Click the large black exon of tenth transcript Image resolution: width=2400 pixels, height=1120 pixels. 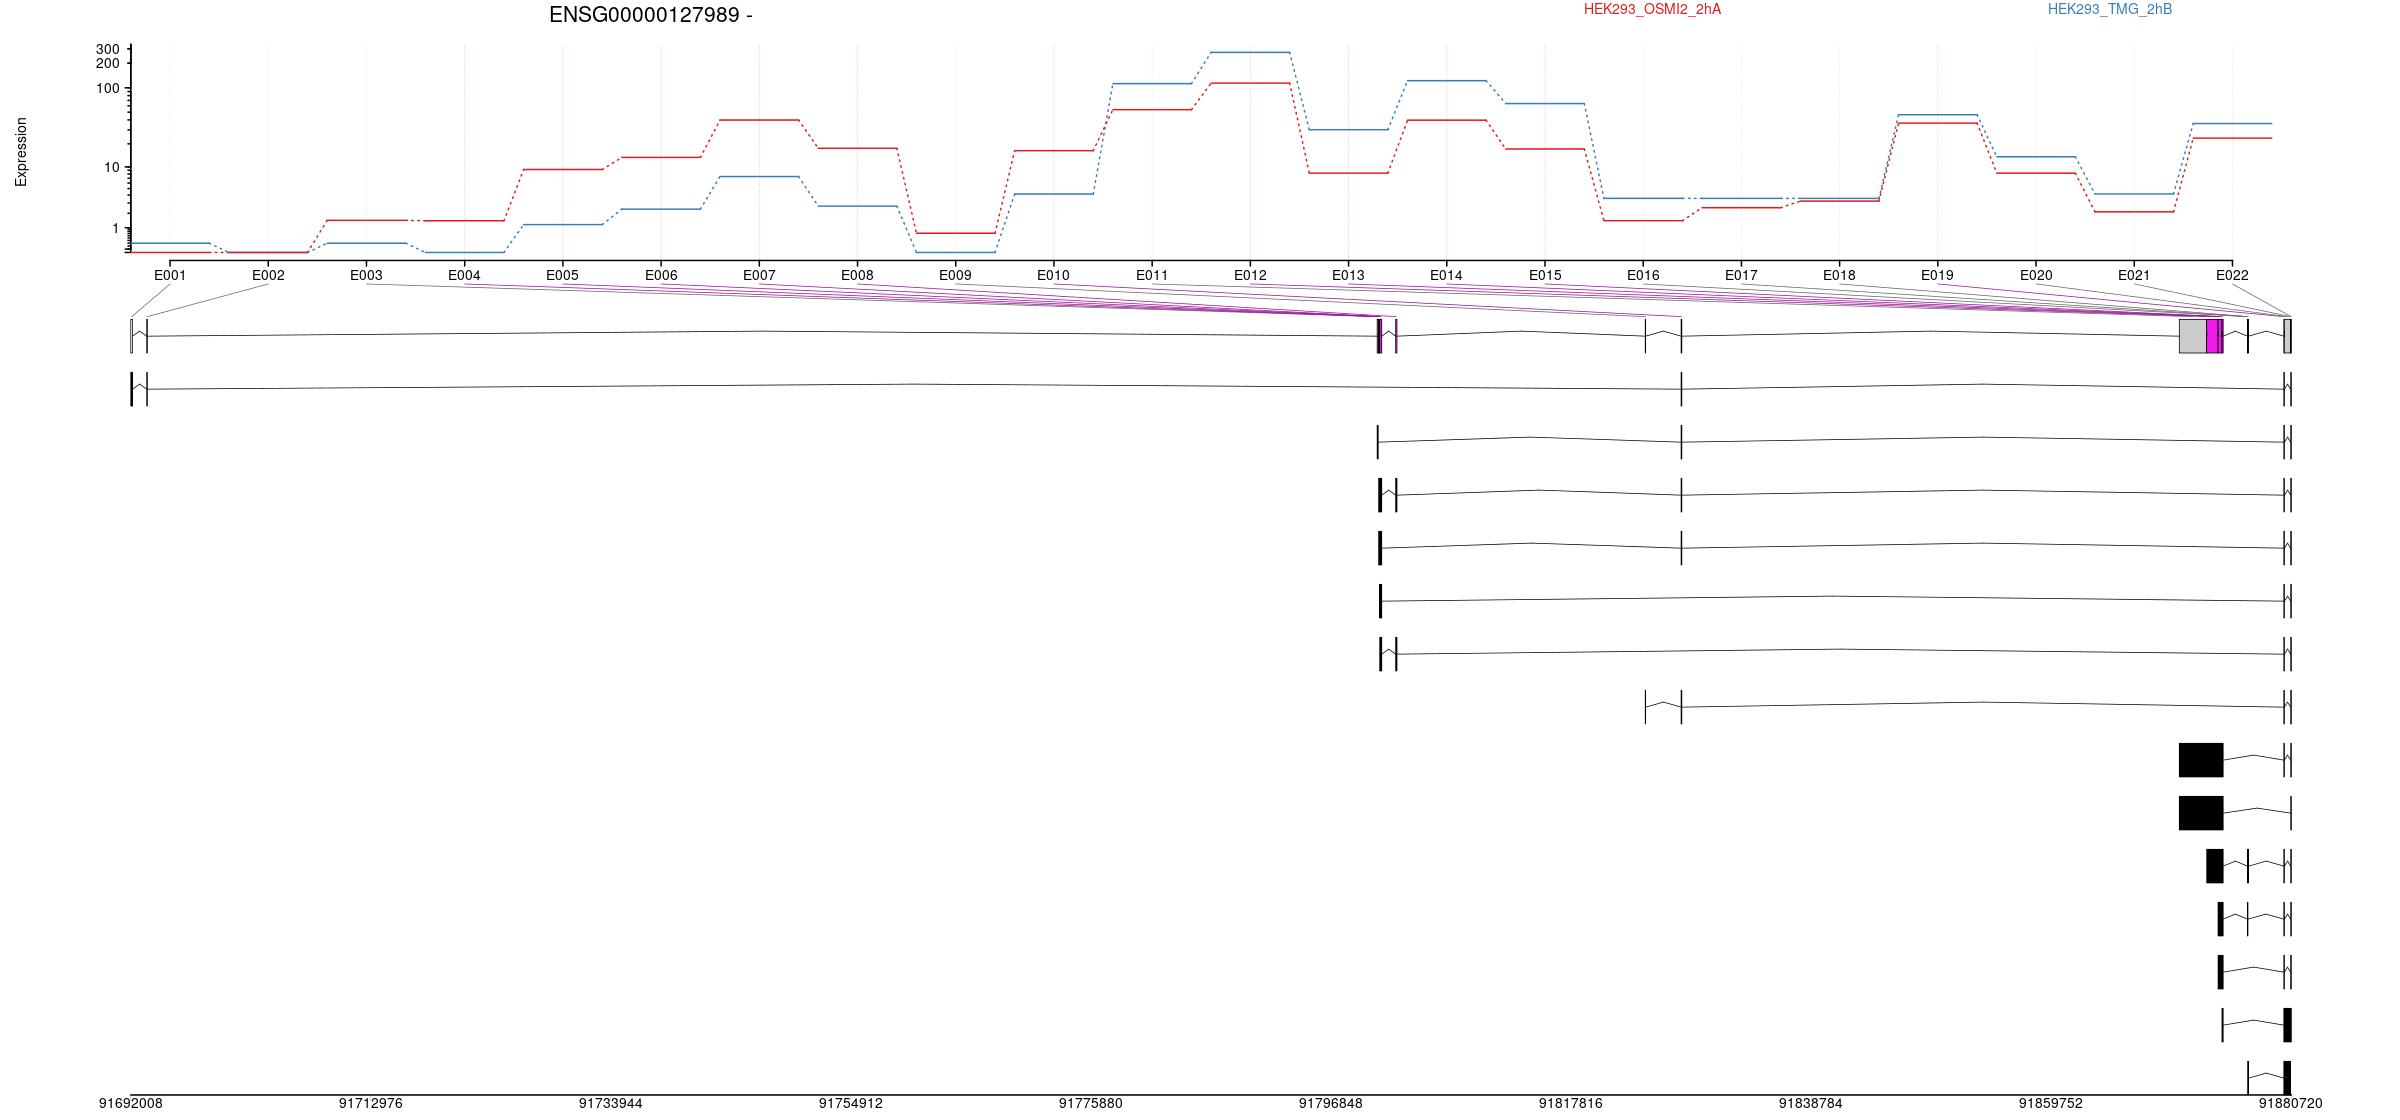click(2201, 813)
